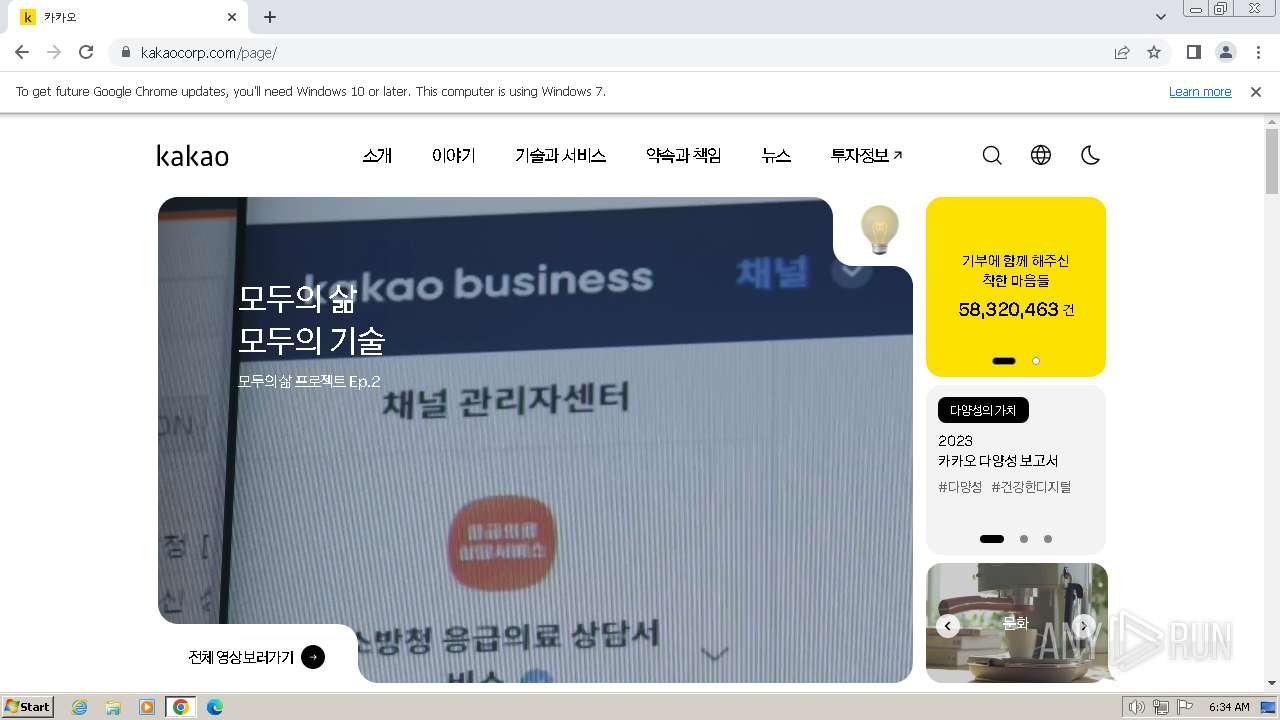Click the Learn more link
This screenshot has width=1280, height=720.
point(1200,92)
